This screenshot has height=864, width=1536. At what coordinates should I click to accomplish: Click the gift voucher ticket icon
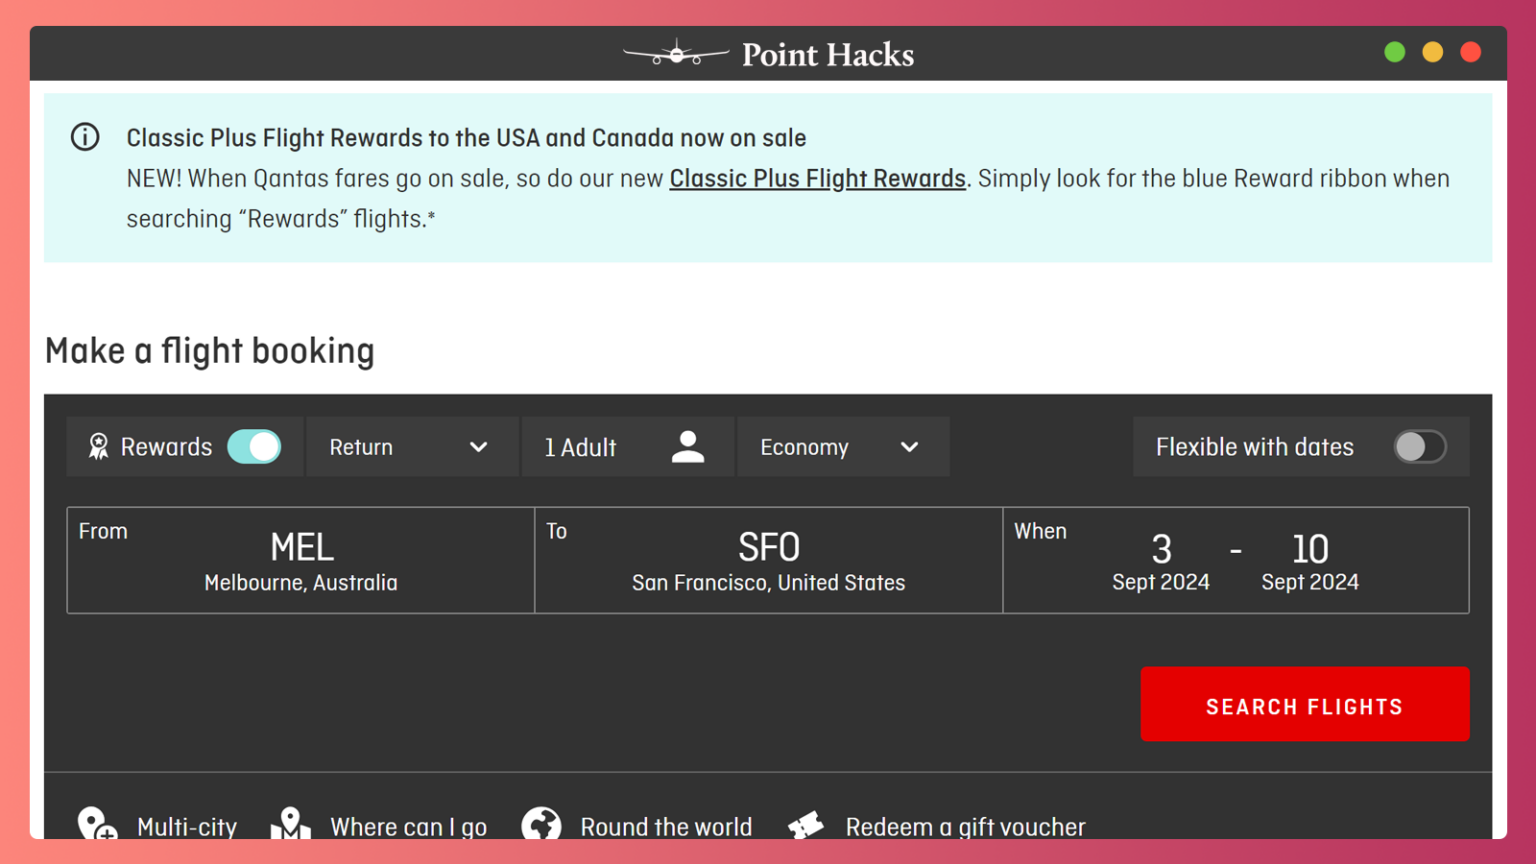tap(806, 826)
